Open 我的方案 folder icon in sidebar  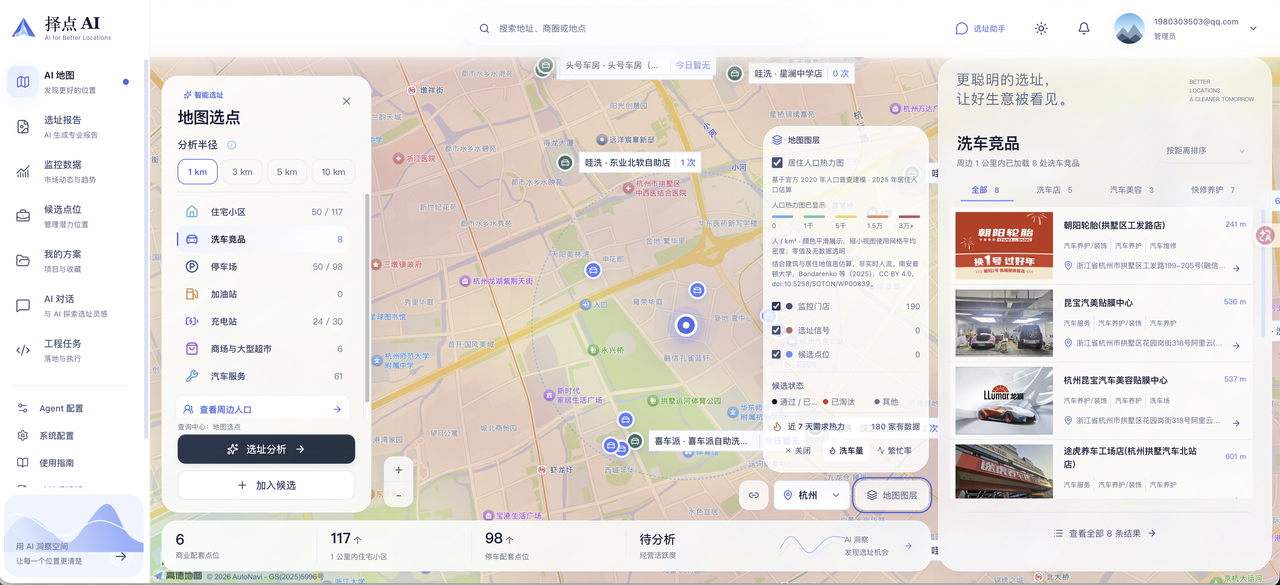click(x=23, y=261)
